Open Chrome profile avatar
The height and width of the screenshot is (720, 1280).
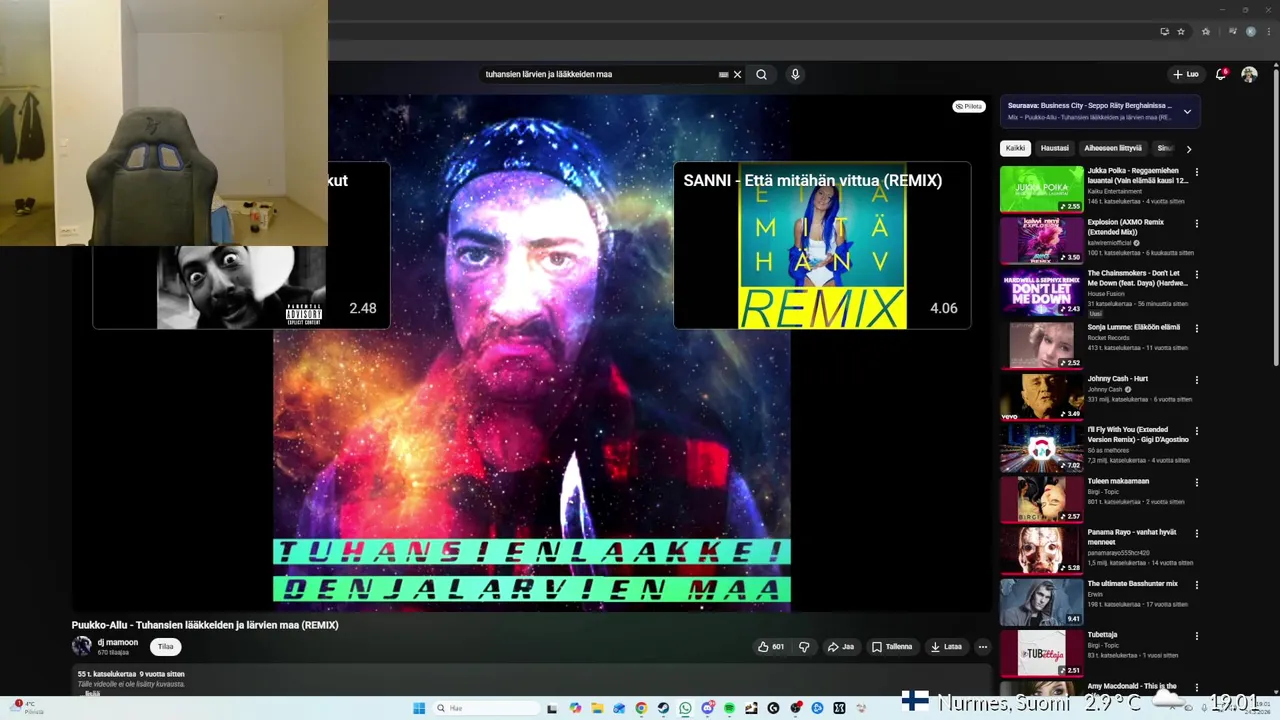pyautogui.click(x=1249, y=31)
